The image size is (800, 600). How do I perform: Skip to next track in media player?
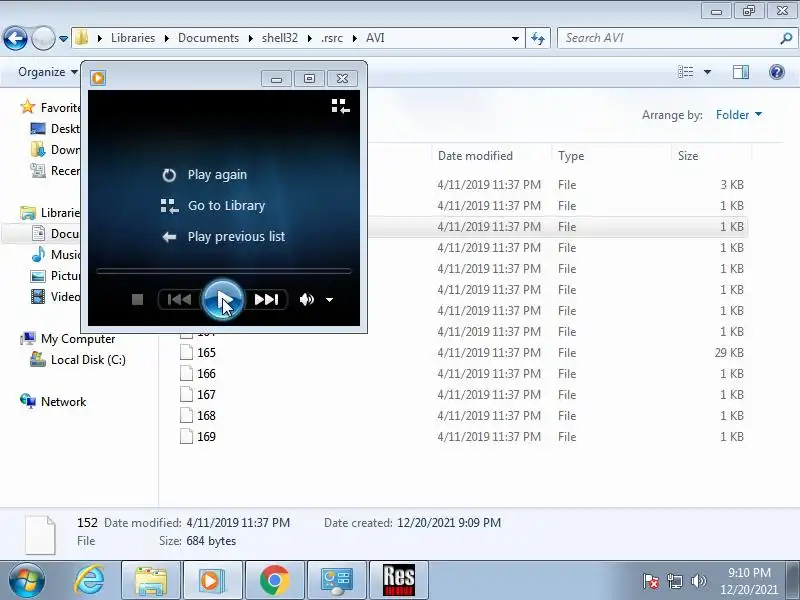click(266, 299)
